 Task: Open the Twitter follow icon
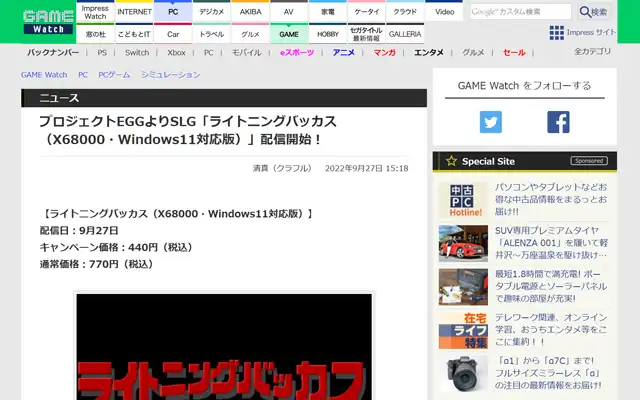(x=491, y=122)
